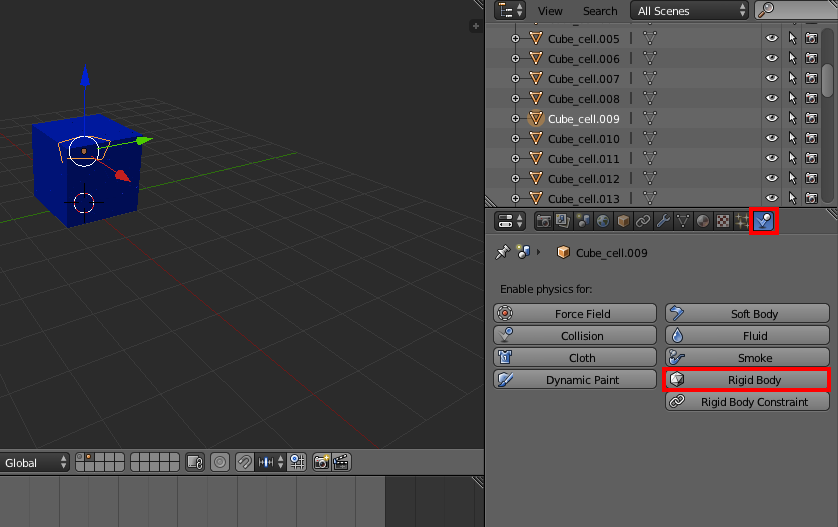The image size is (838, 527).
Task: Toggle visibility eye for Cube_cell.005
Action: coord(772,38)
